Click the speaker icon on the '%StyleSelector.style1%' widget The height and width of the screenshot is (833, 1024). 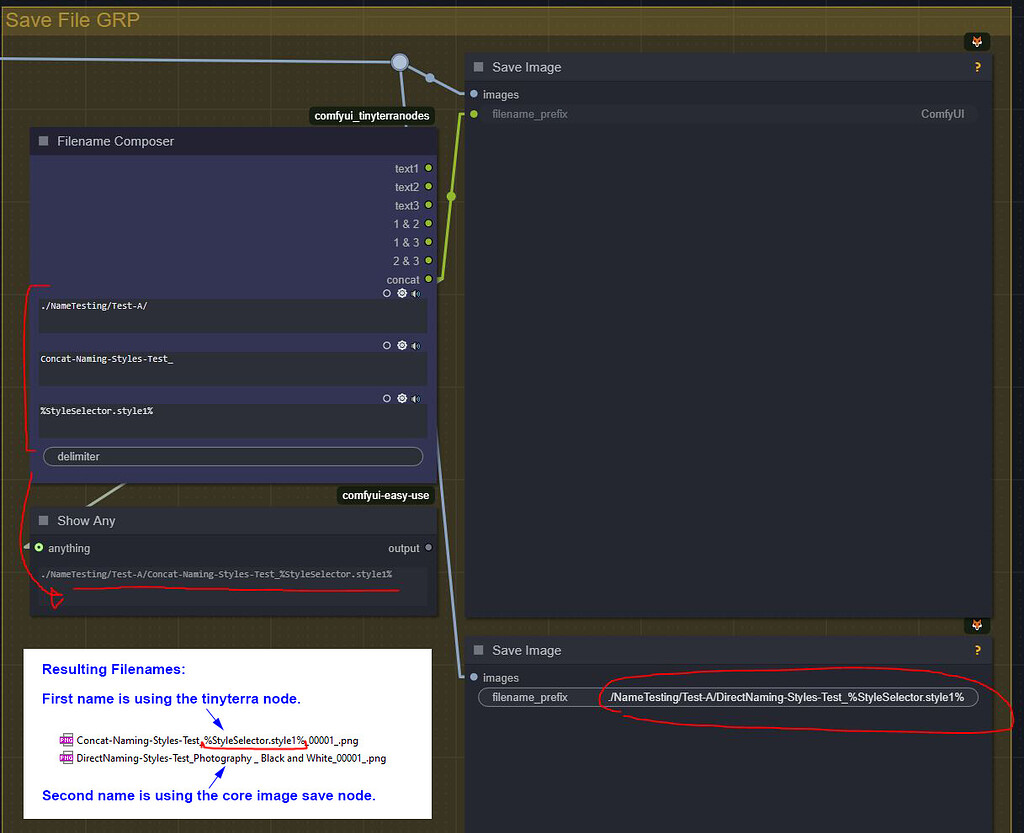click(415, 398)
